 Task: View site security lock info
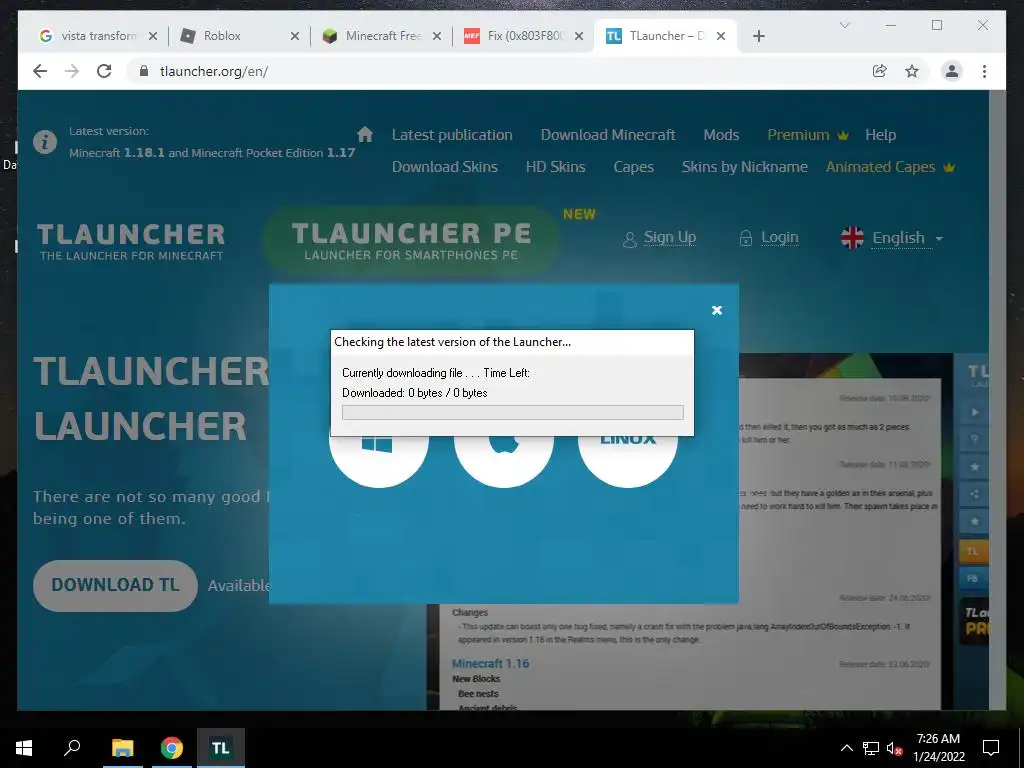tap(144, 71)
